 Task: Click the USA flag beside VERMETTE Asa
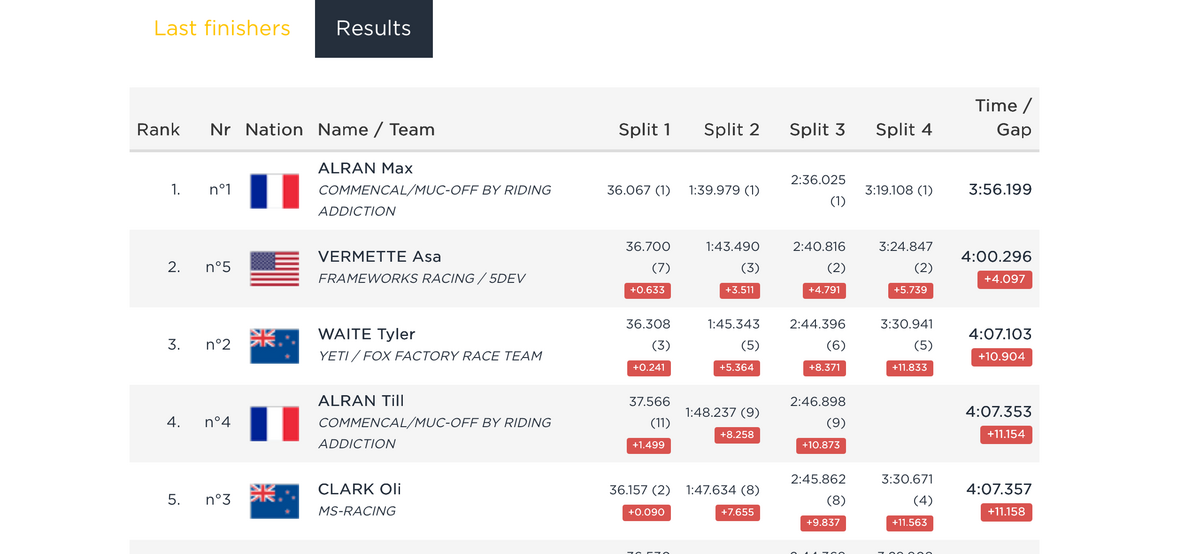[274, 268]
